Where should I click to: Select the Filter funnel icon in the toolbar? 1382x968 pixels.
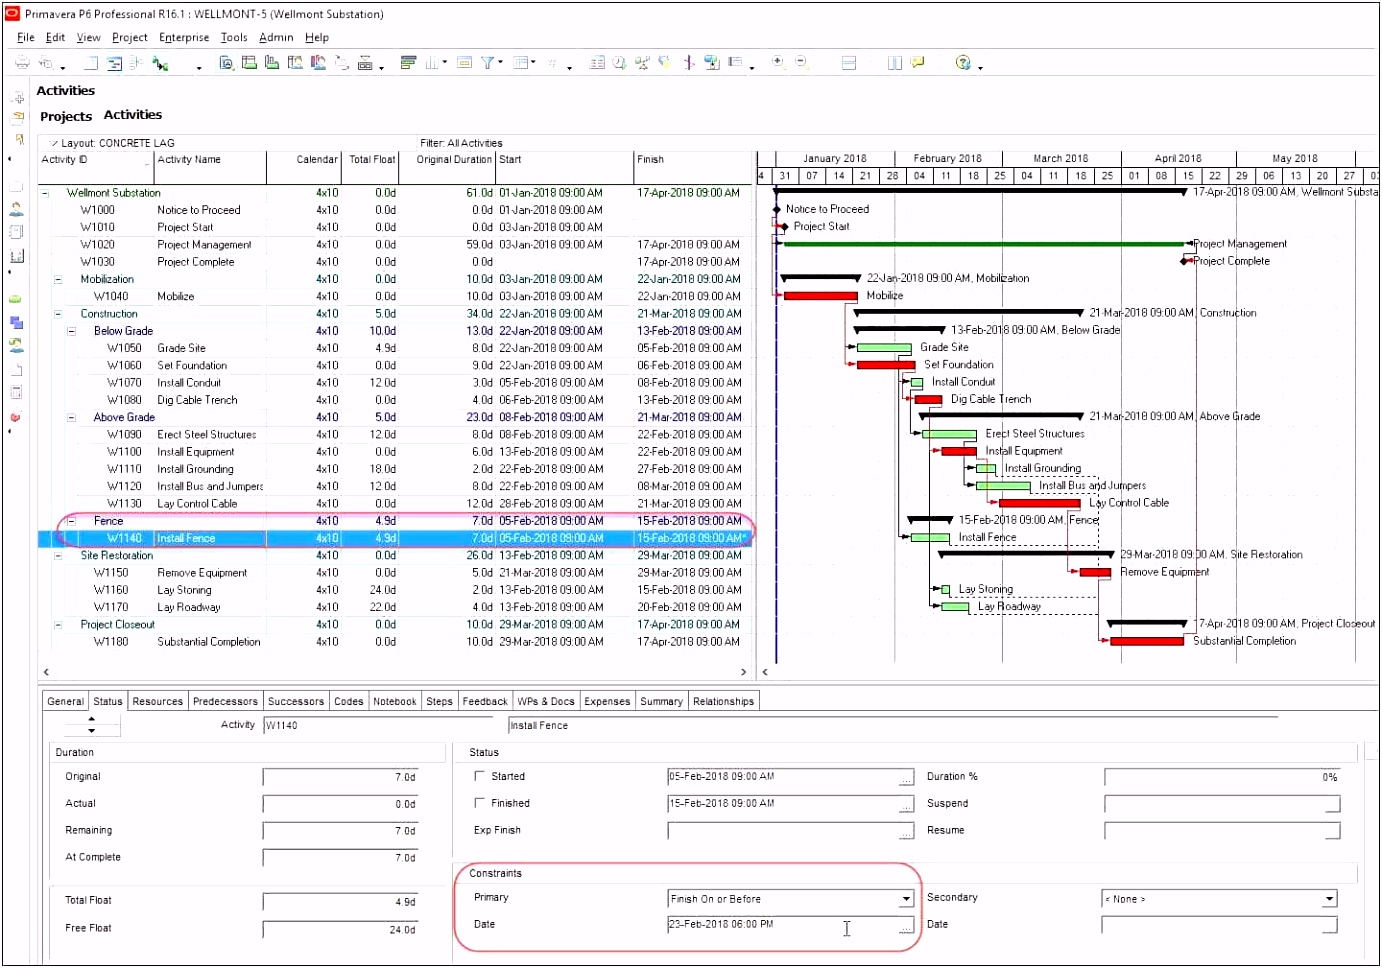point(487,62)
